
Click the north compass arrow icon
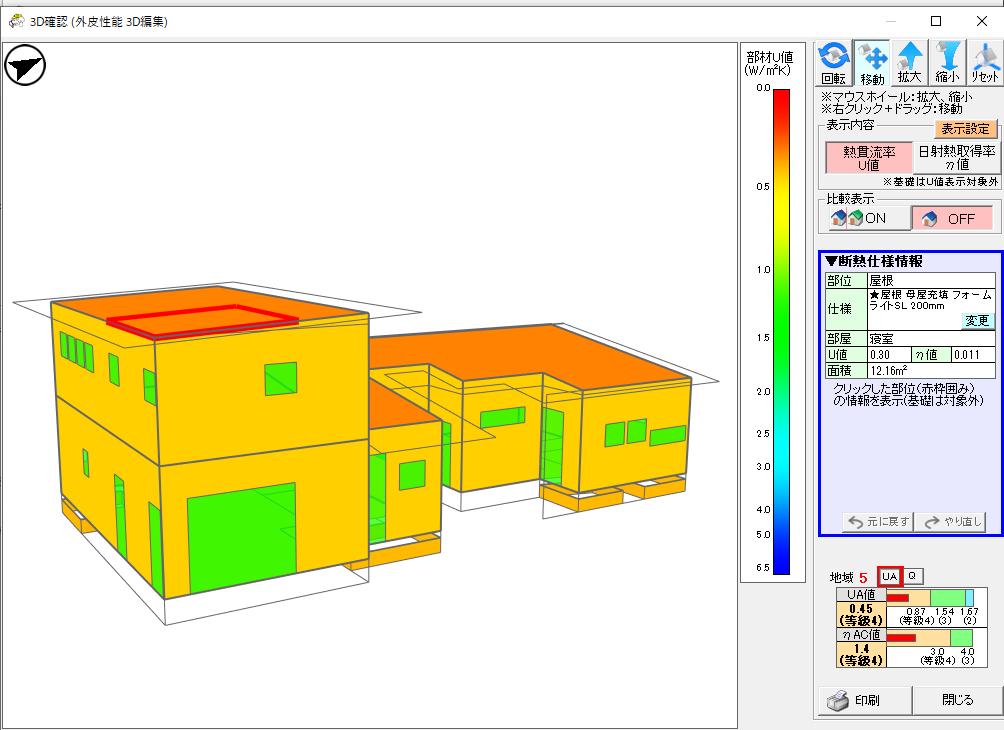click(26, 68)
